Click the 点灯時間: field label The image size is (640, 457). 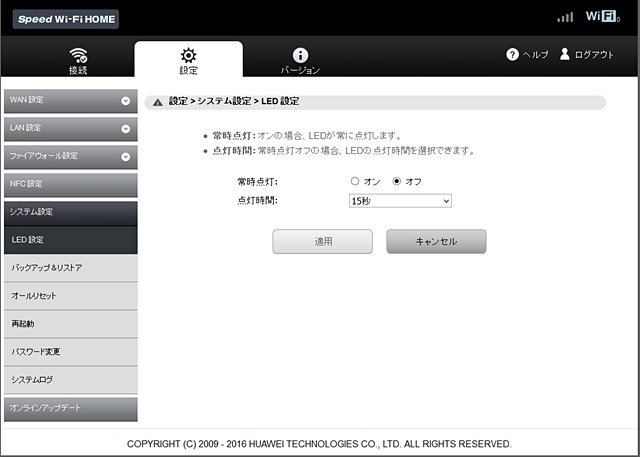click(257, 201)
